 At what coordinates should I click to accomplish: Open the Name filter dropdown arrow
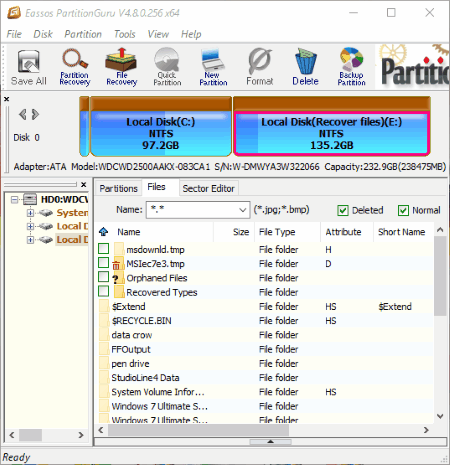(x=242, y=210)
